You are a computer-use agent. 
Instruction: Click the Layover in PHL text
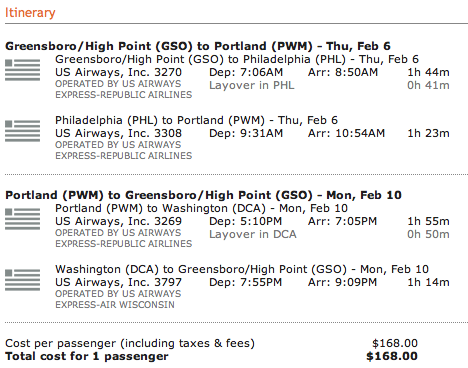click(252, 85)
